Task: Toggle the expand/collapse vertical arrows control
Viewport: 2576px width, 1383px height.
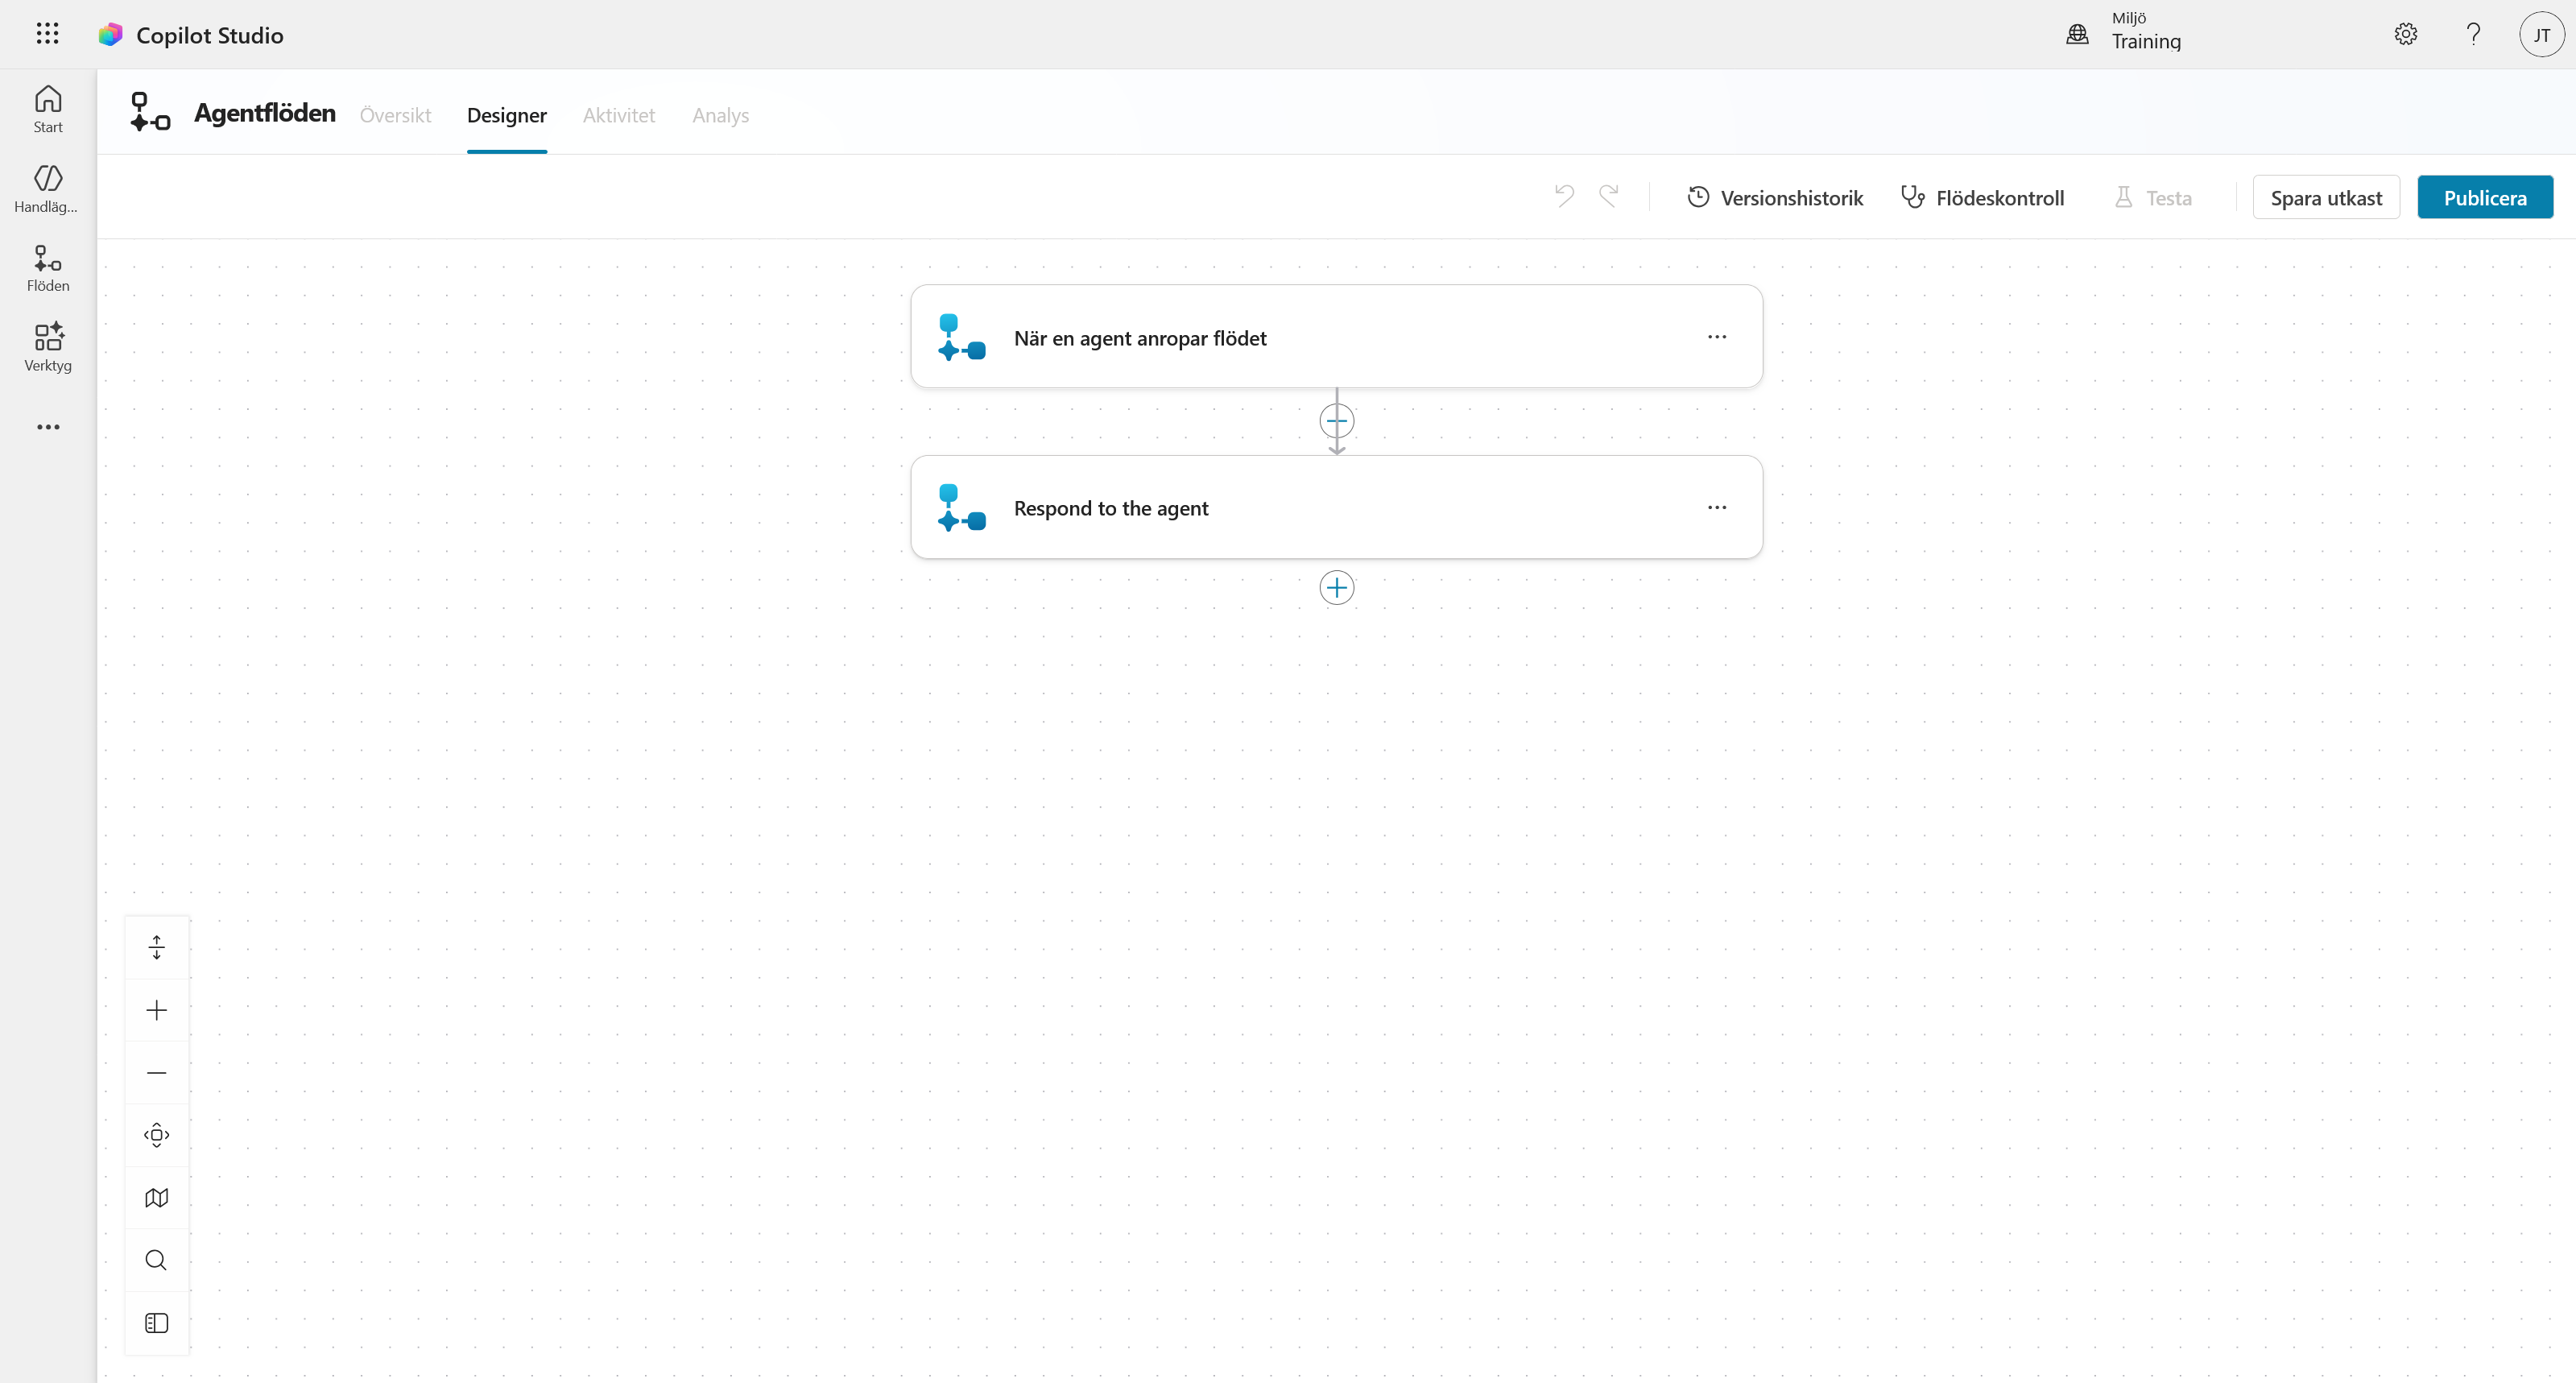Action: [157, 947]
